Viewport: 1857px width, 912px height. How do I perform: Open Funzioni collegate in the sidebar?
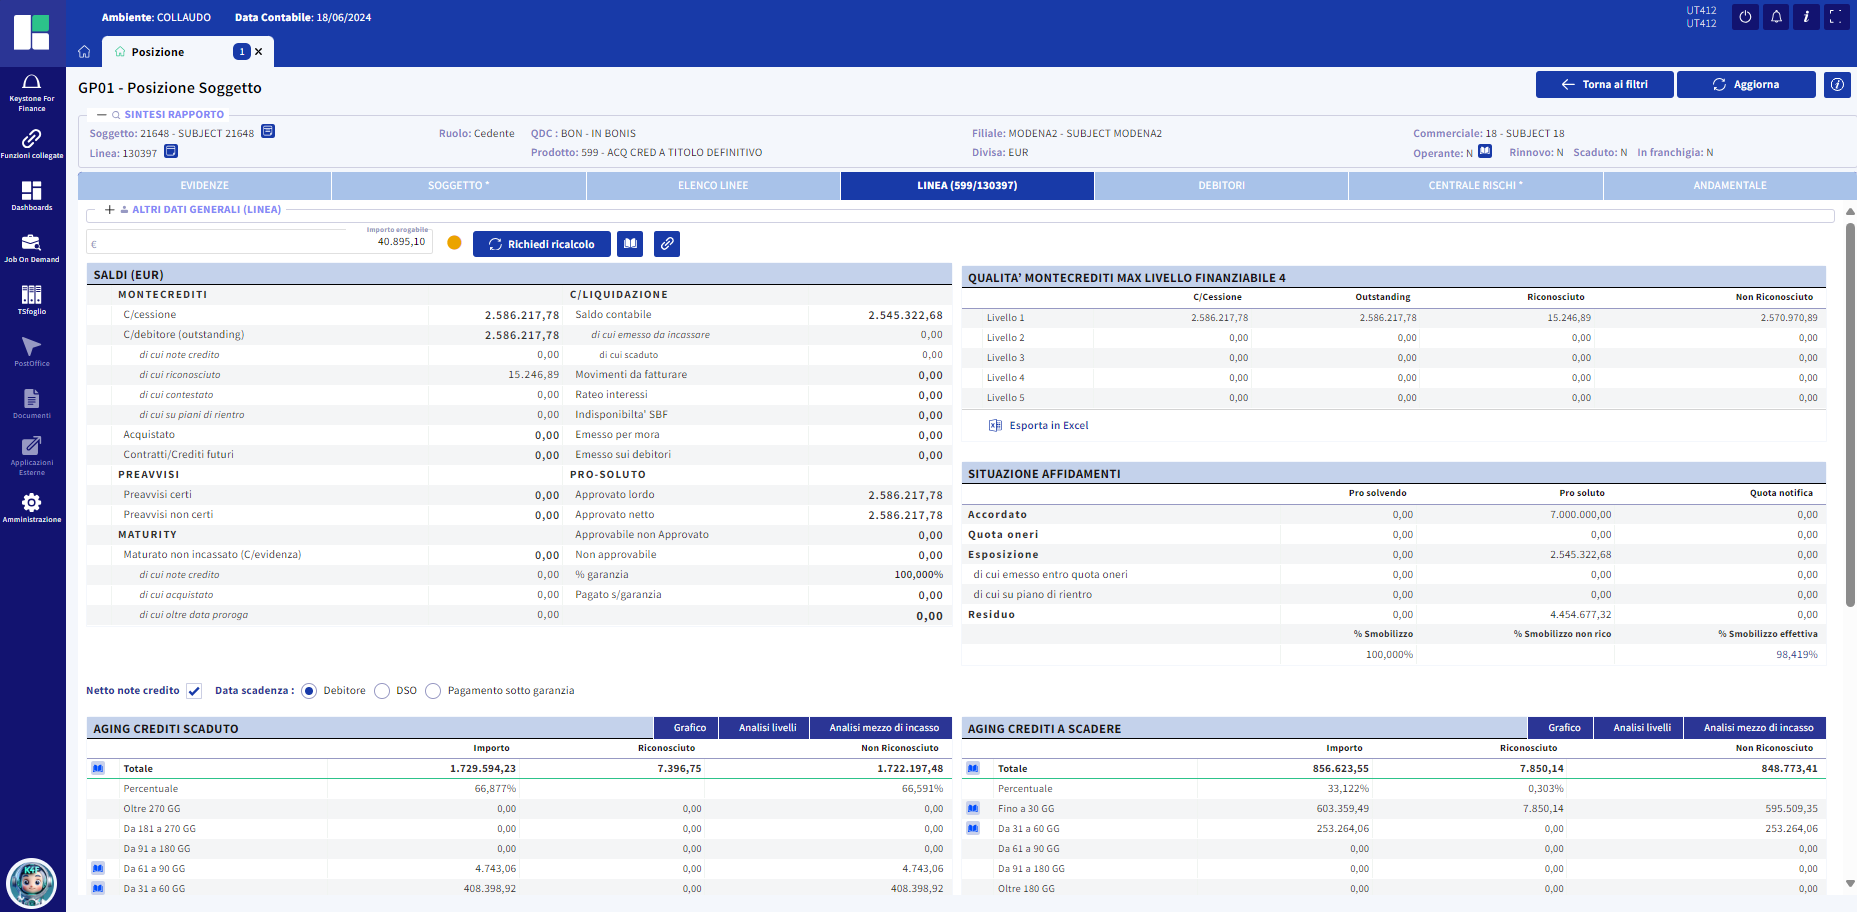pyautogui.click(x=32, y=142)
